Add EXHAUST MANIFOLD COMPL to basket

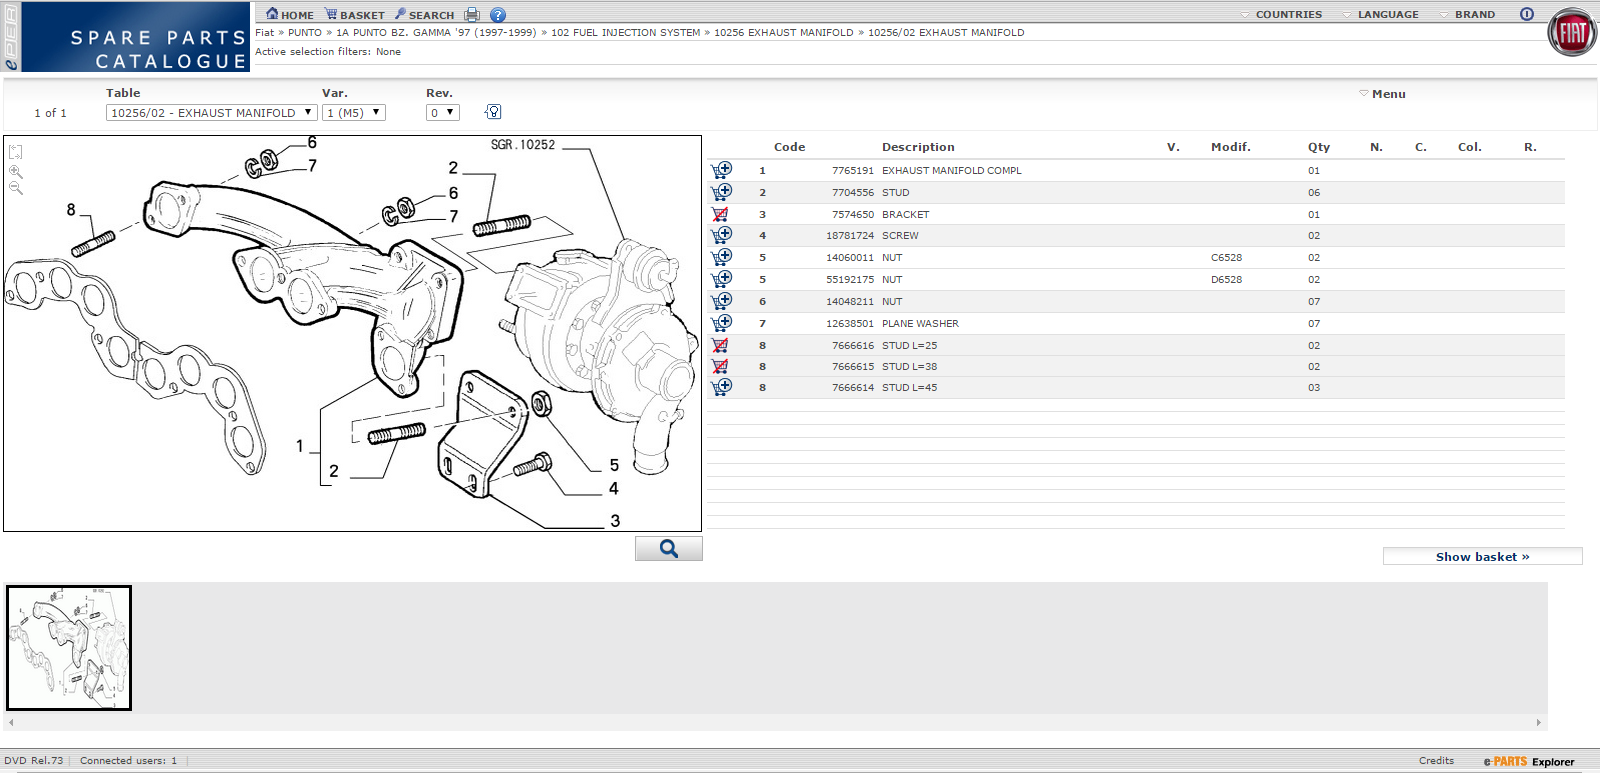click(x=721, y=170)
